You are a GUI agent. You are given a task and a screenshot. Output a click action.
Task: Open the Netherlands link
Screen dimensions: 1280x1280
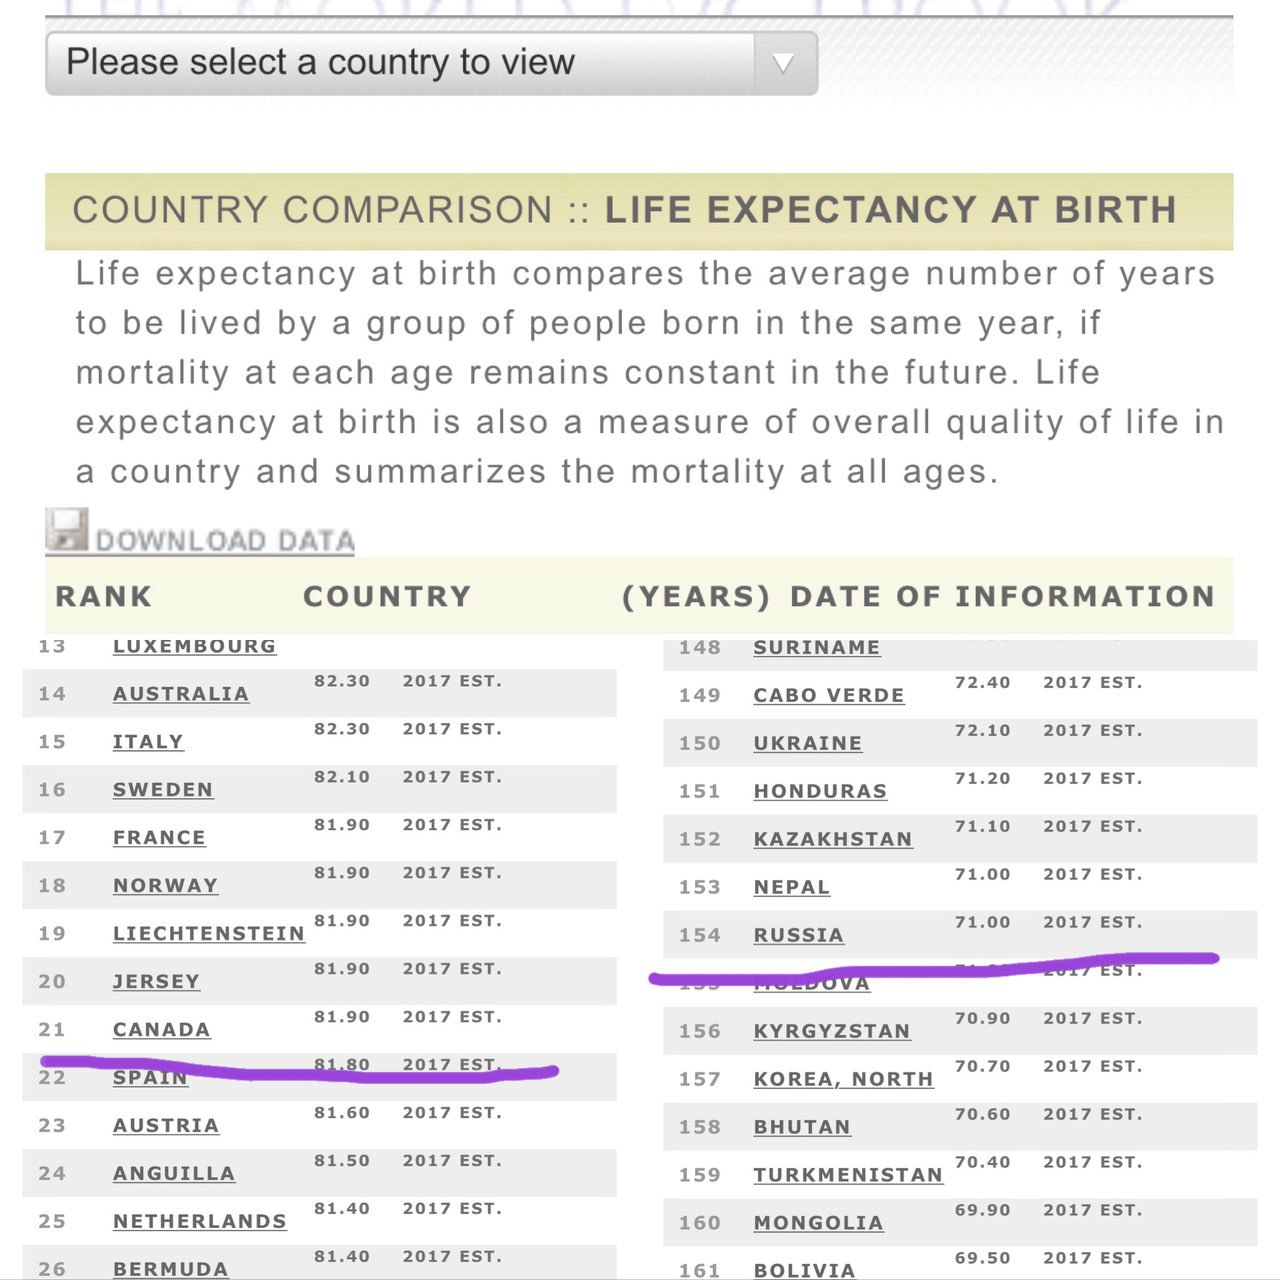[199, 1222]
